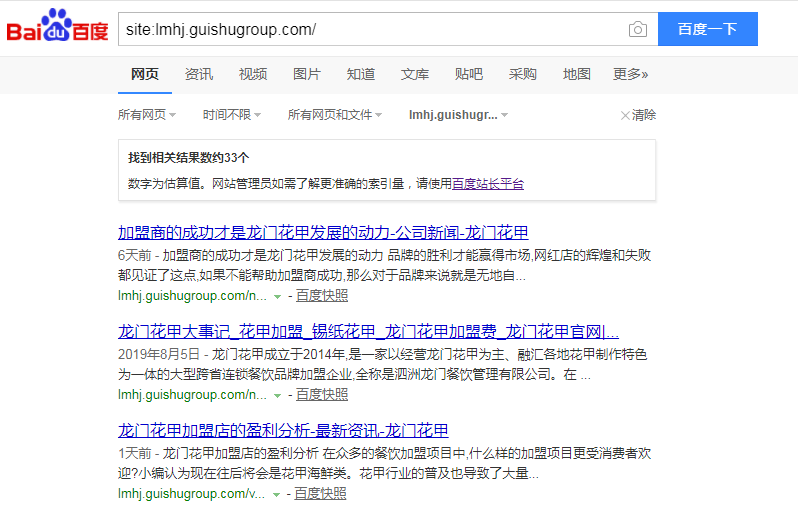Switch to the 视频 tab
The height and width of the screenshot is (512, 798).
pyautogui.click(x=253, y=74)
